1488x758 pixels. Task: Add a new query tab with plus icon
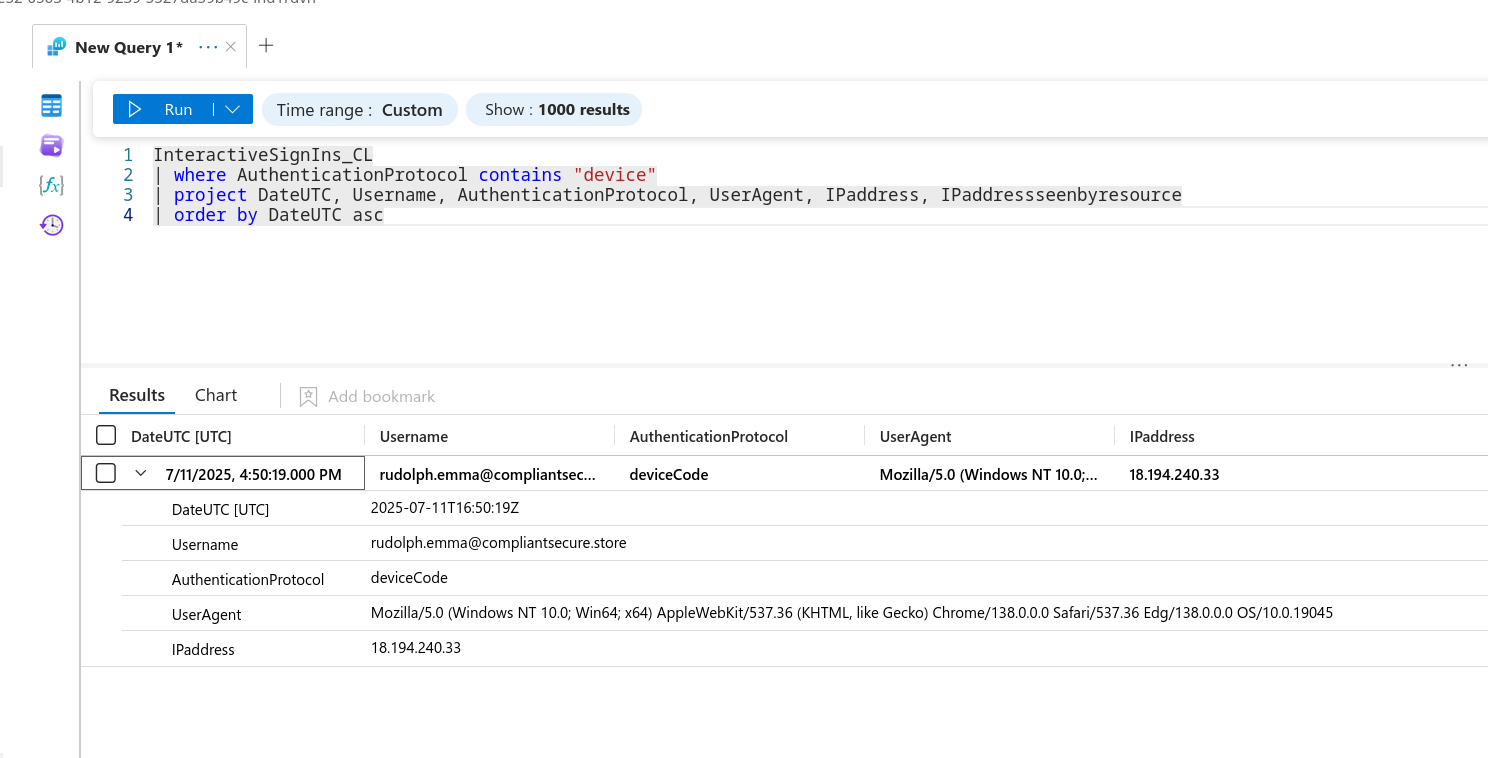[266, 46]
